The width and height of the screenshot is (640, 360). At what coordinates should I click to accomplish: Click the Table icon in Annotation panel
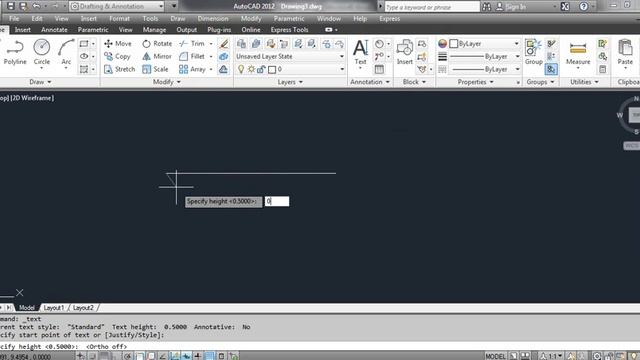click(379, 69)
